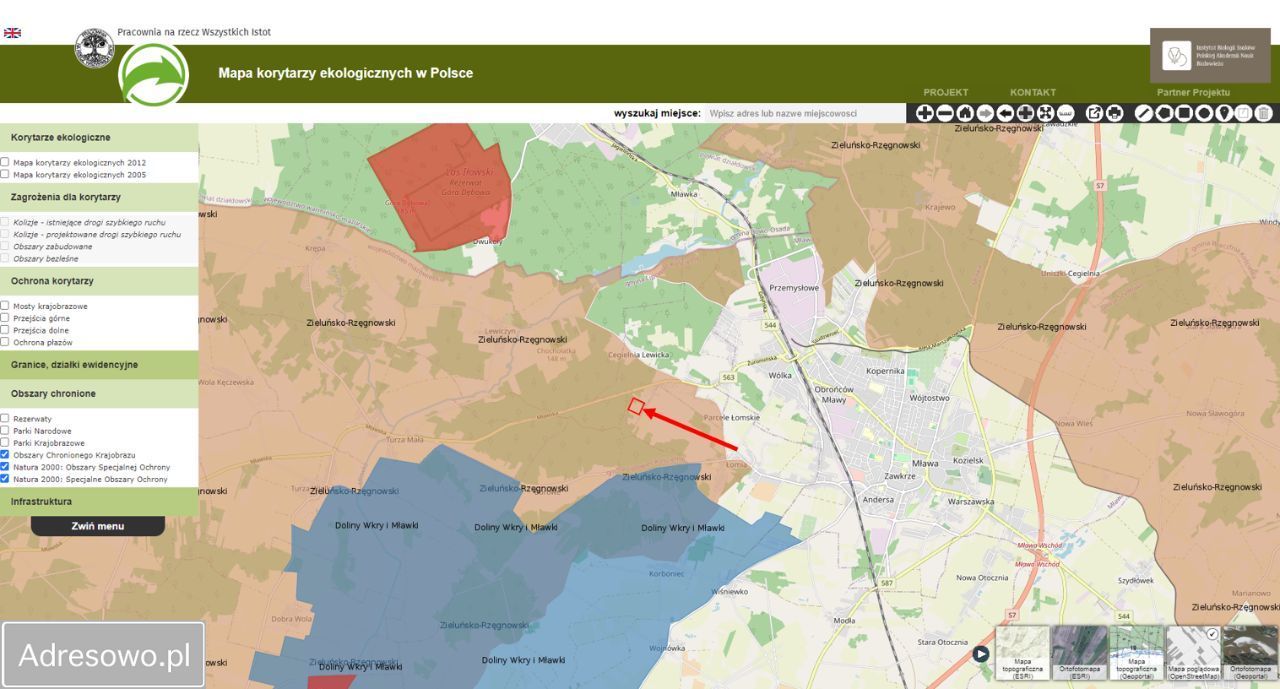The width and height of the screenshot is (1280, 689).
Task: Tick the Przejścia górne checkbox
Action: click(5, 318)
